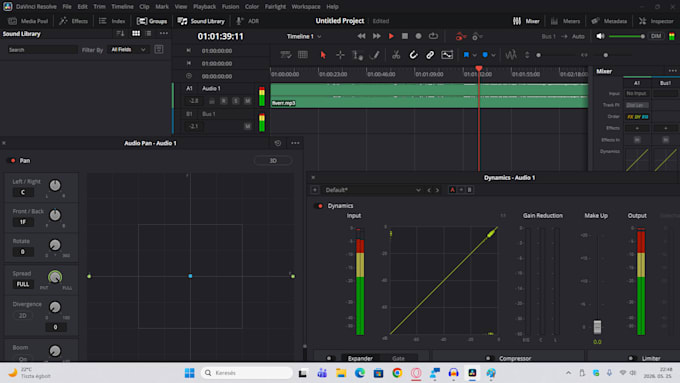This screenshot has height=383, width=680.
Task: Reset the Audio Pan panel
Action: pos(278,143)
